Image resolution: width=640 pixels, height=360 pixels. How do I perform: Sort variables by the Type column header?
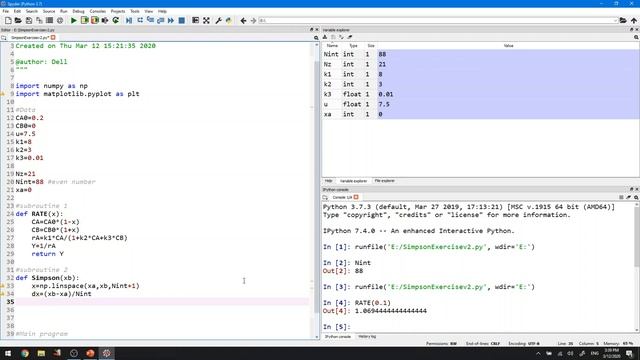(353, 46)
